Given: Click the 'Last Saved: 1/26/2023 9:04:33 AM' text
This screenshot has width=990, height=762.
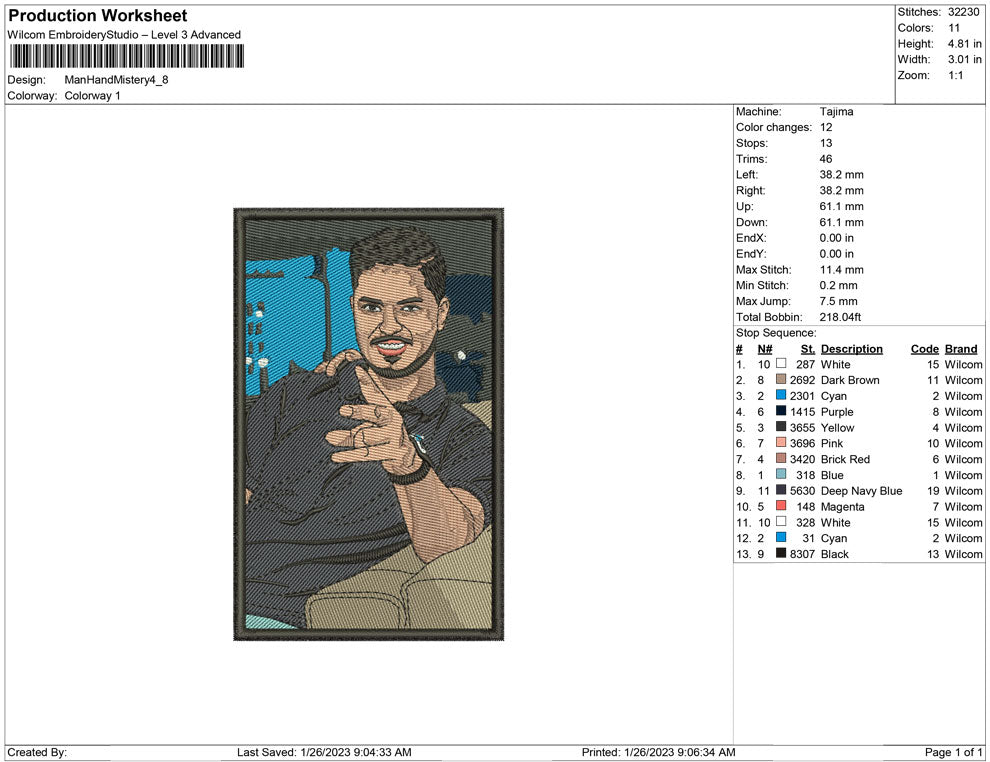Looking at the screenshot, I should coord(324,752).
